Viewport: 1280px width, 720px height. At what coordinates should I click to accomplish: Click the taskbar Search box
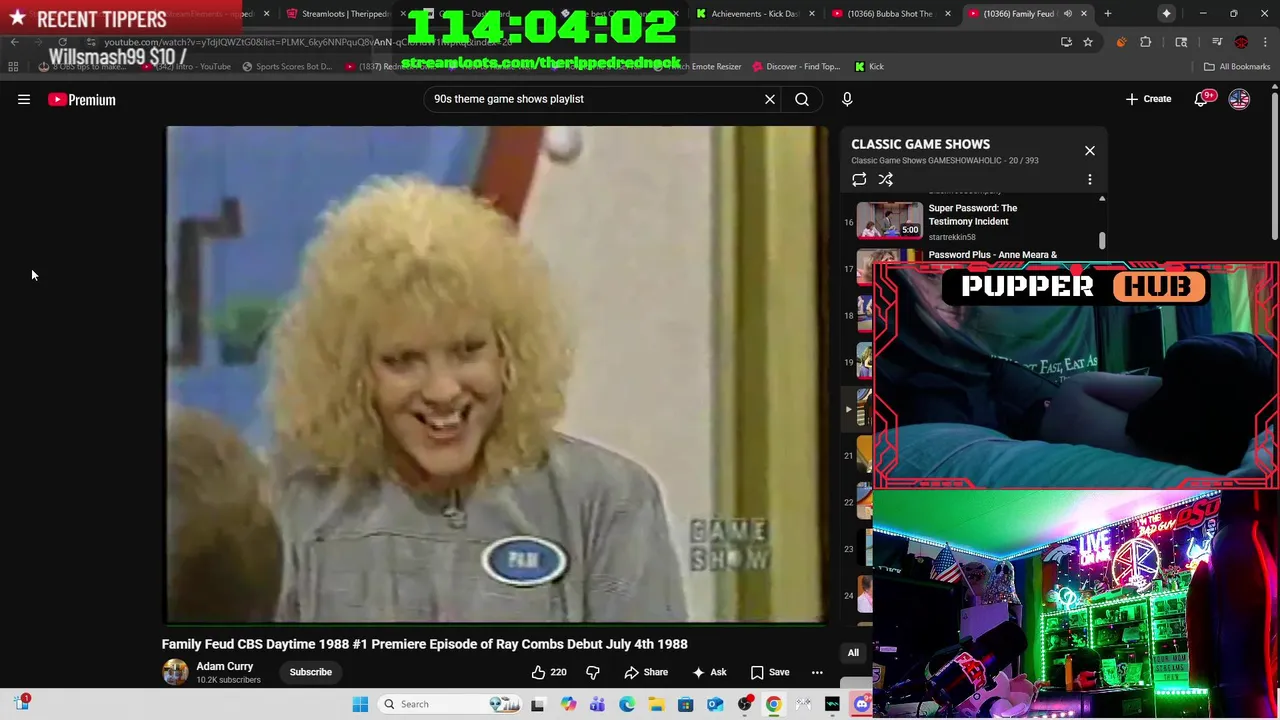[452, 704]
